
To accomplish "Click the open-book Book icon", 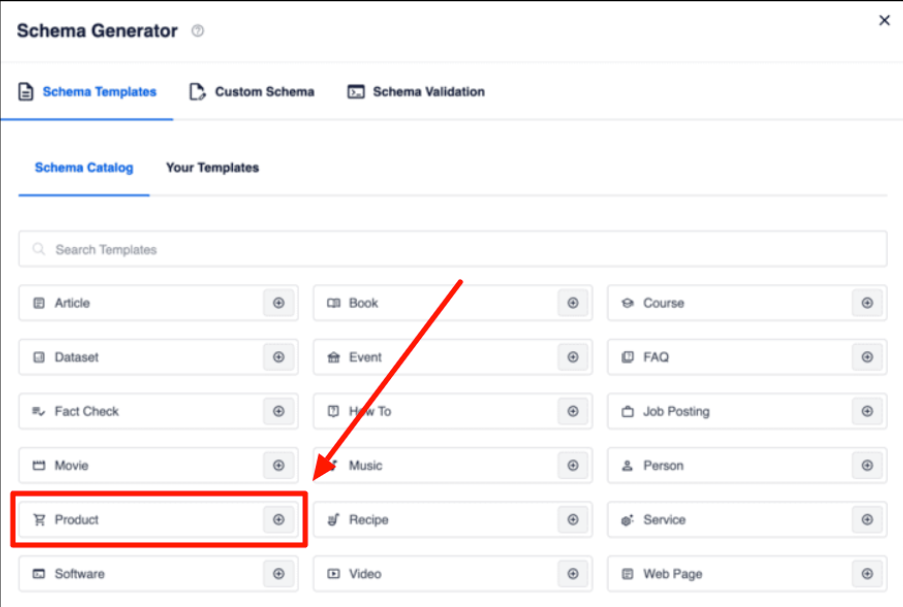I will 333,303.
